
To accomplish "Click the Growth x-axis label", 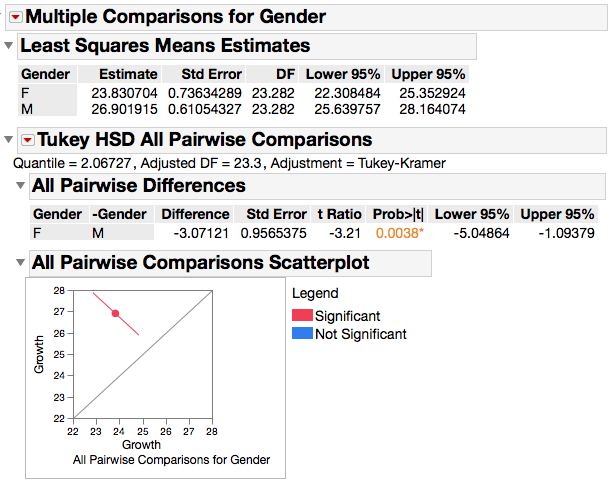I will pyautogui.click(x=141, y=444).
